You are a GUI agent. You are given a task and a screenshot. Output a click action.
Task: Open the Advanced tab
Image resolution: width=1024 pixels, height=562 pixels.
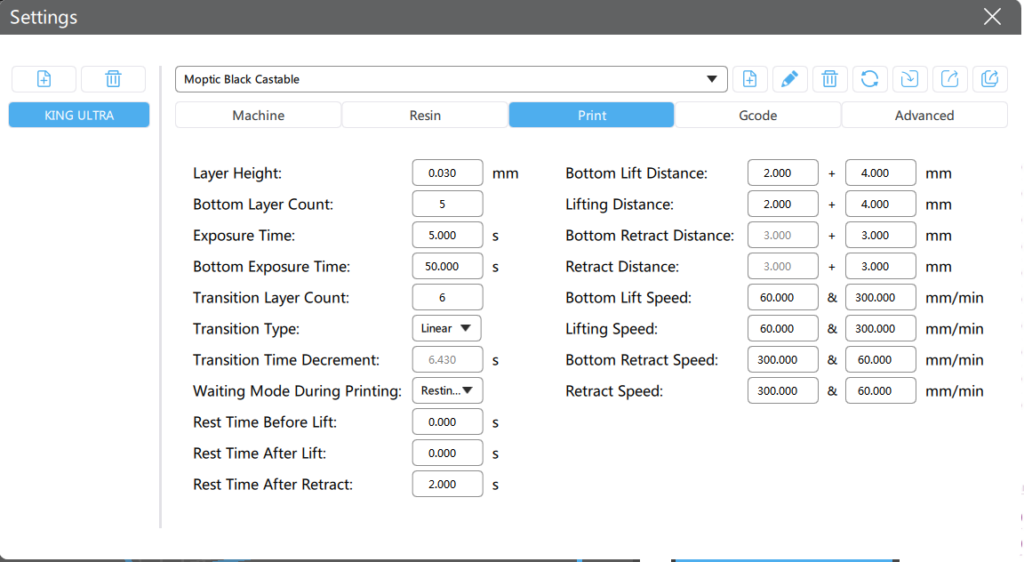[x=924, y=115]
